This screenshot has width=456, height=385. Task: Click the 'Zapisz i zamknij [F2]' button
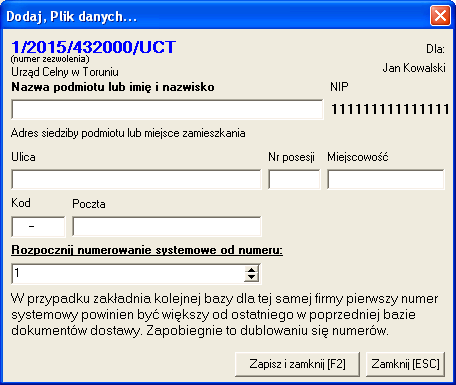click(x=297, y=364)
